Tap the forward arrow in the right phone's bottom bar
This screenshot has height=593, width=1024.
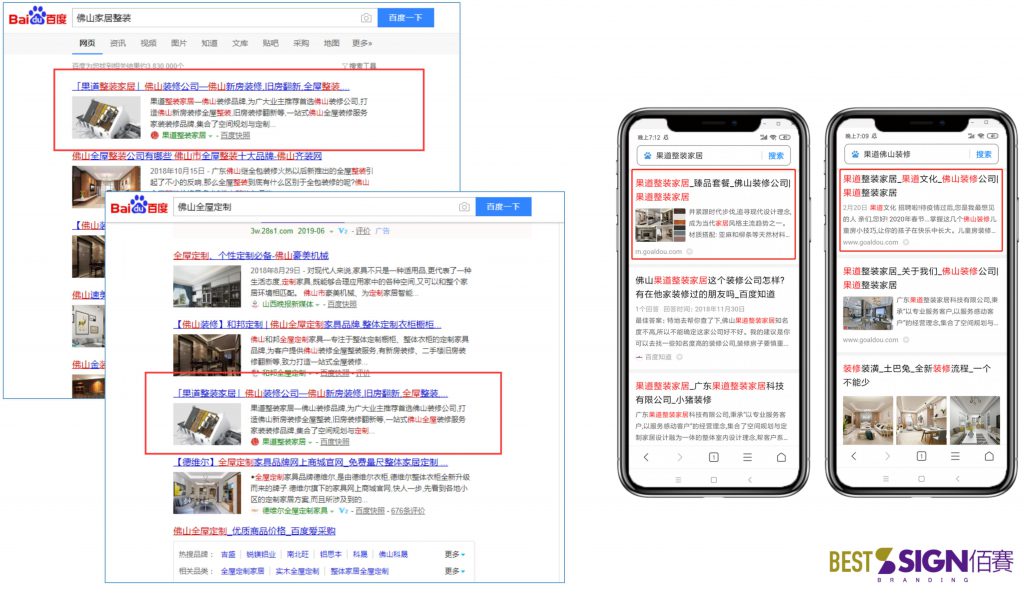(888, 456)
